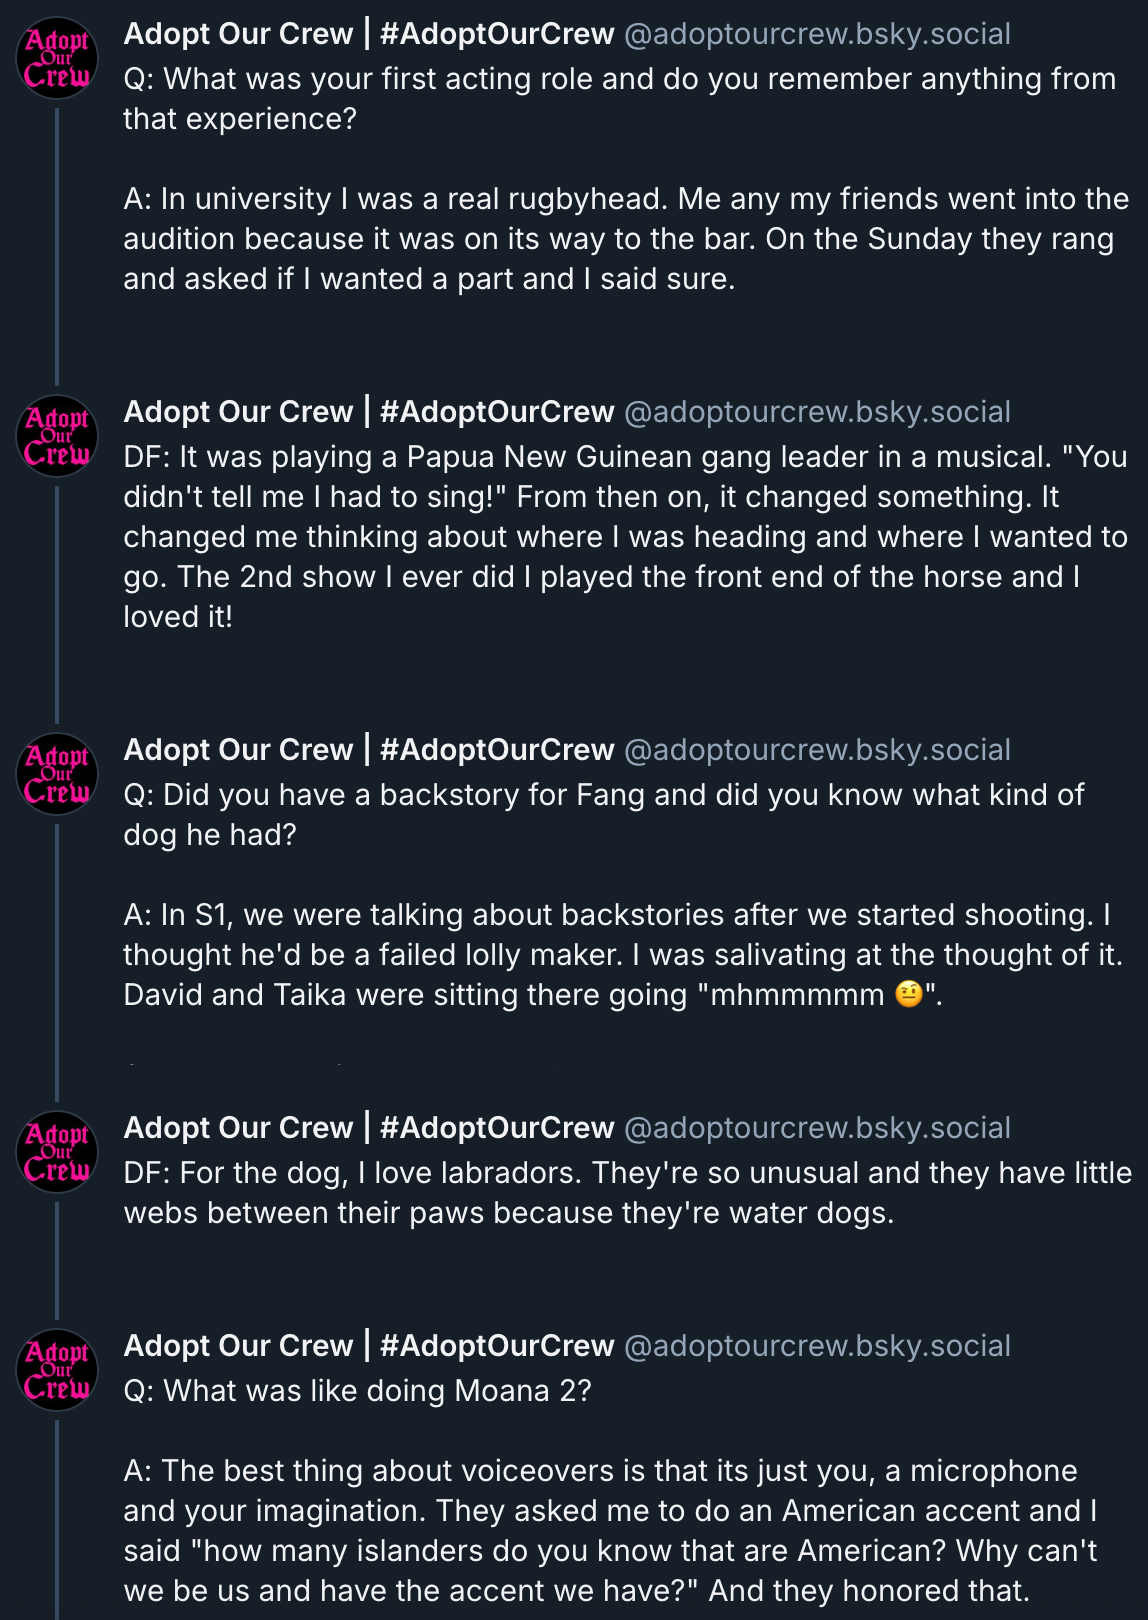The height and width of the screenshot is (1620, 1148).
Task: Click author name above the Fang backstory question
Action: coord(368,750)
